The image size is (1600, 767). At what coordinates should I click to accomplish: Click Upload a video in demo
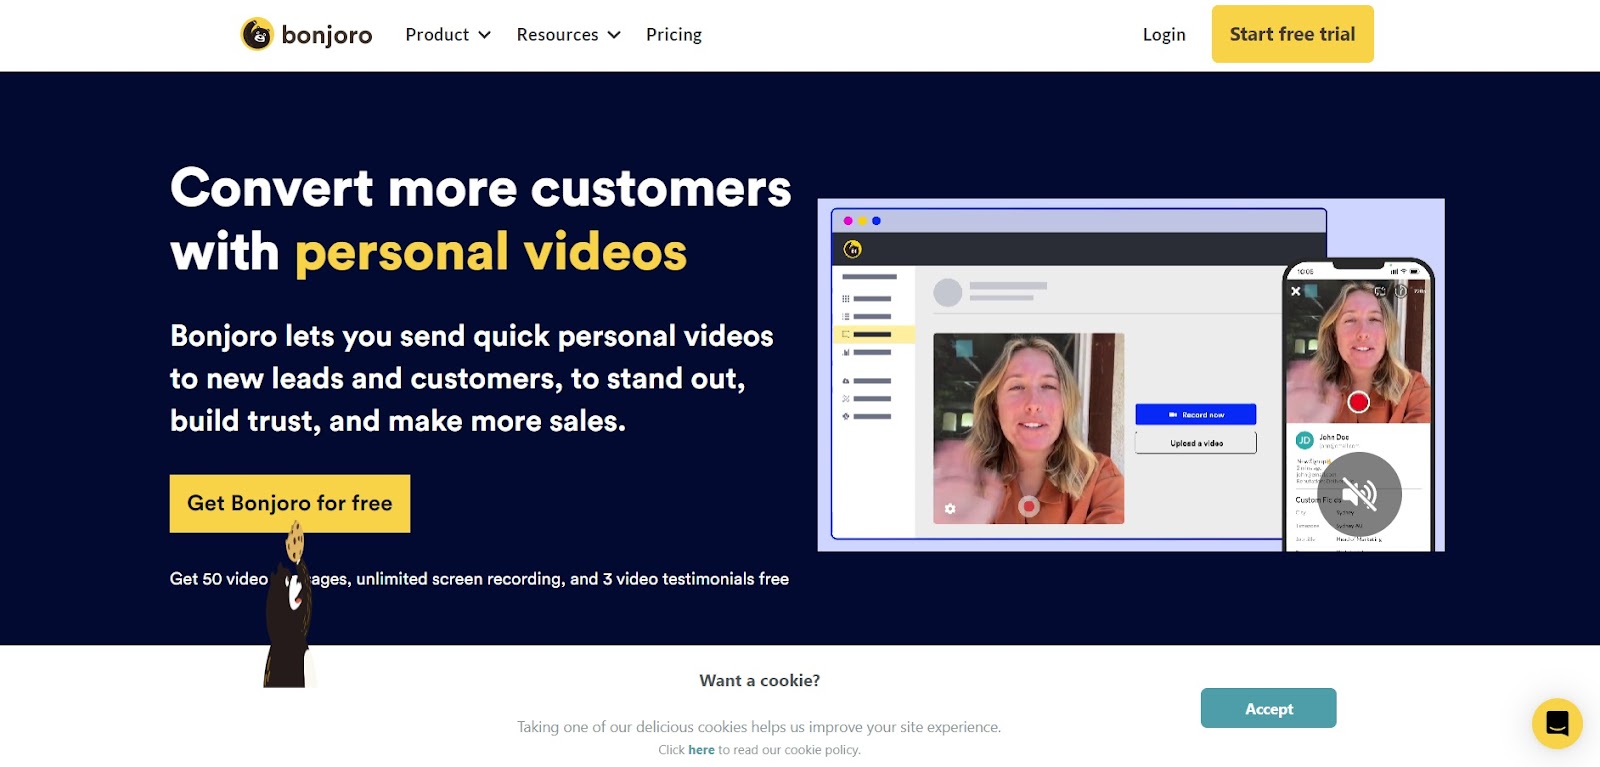[x=1196, y=443]
